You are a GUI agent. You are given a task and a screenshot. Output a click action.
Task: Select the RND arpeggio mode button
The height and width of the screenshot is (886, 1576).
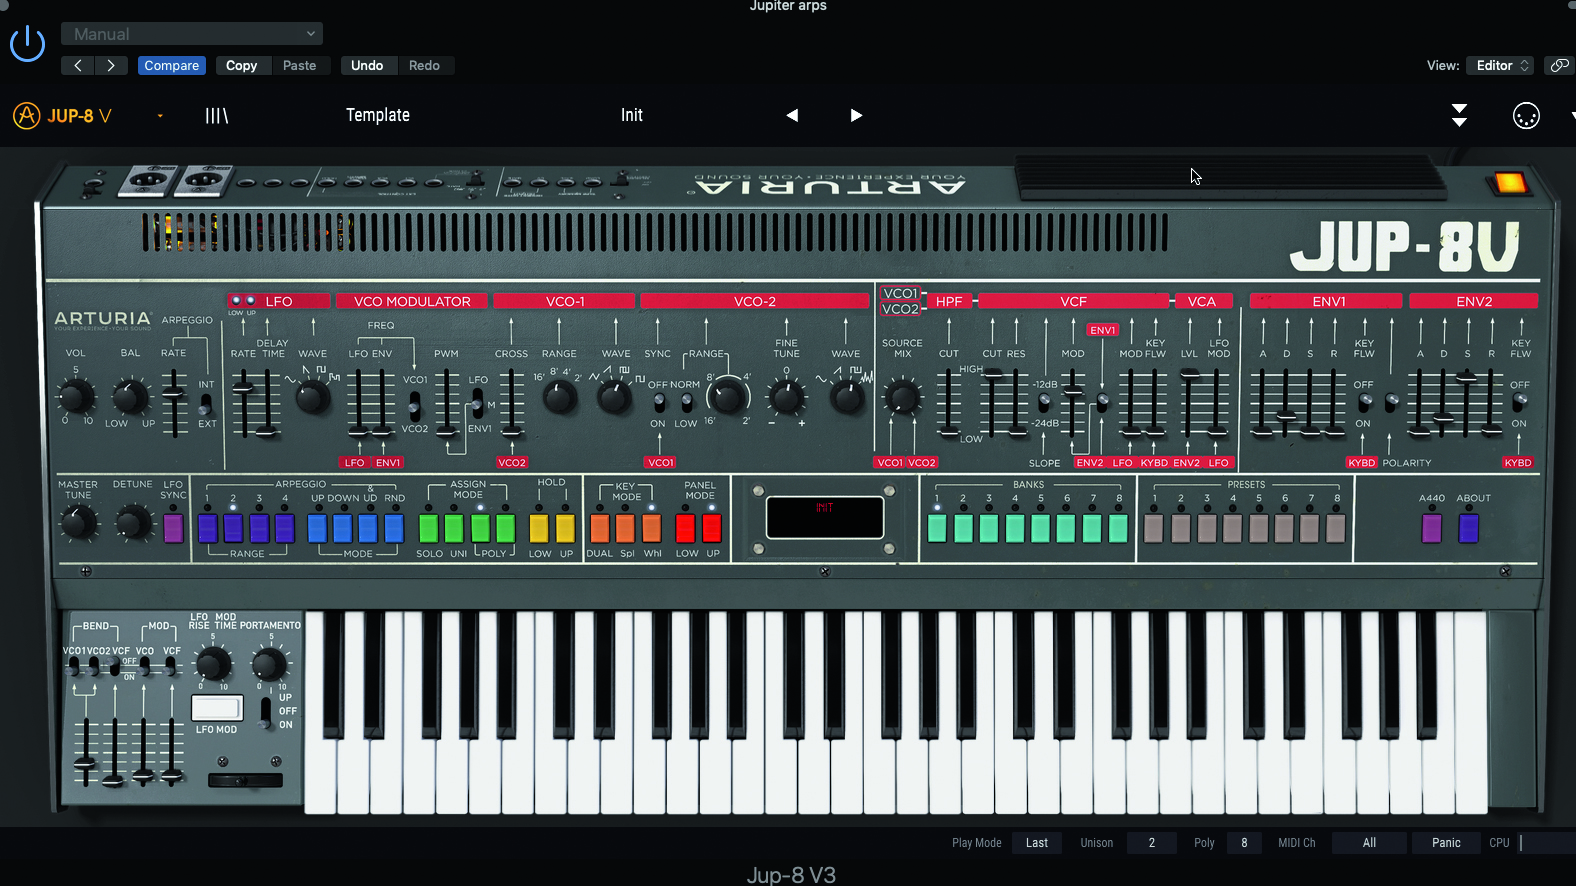point(394,527)
